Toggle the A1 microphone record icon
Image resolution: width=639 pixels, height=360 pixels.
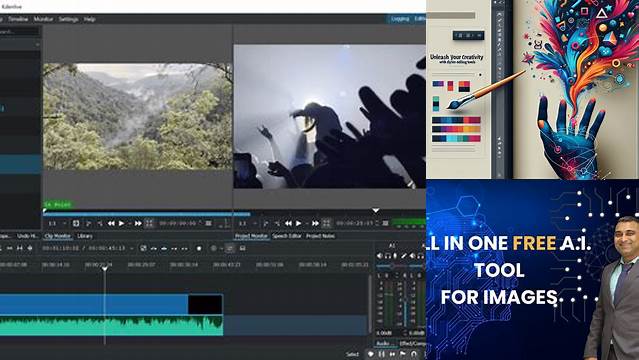click(395, 256)
